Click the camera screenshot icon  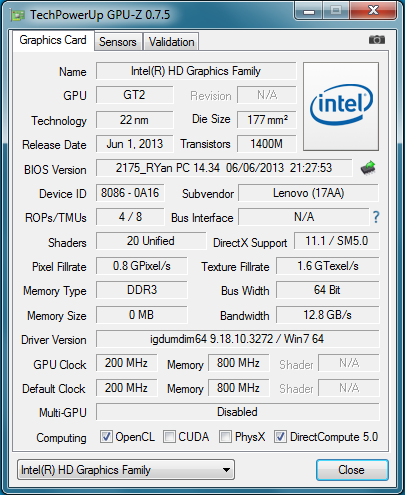(377, 40)
